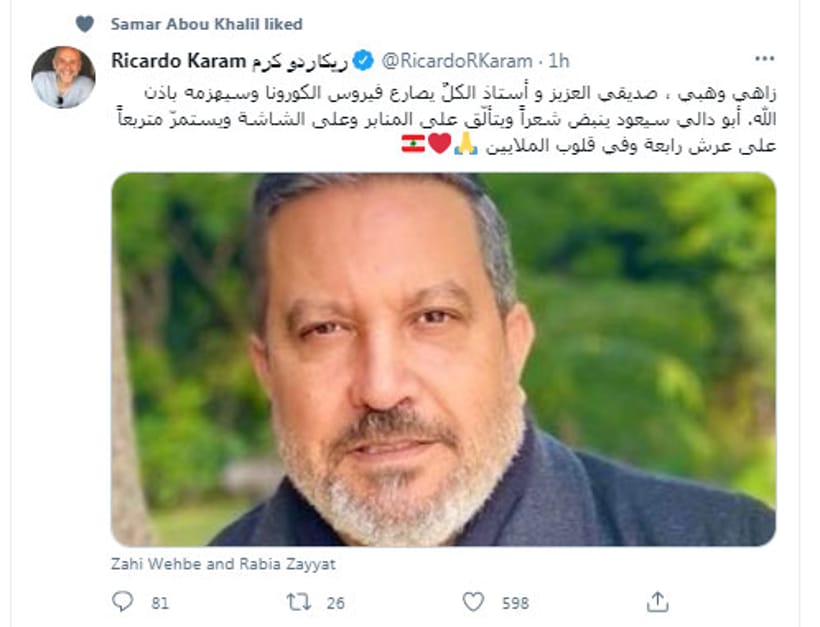Visit the @RicardoRKaram handle
Screen dimensions: 820x627
click(457, 61)
